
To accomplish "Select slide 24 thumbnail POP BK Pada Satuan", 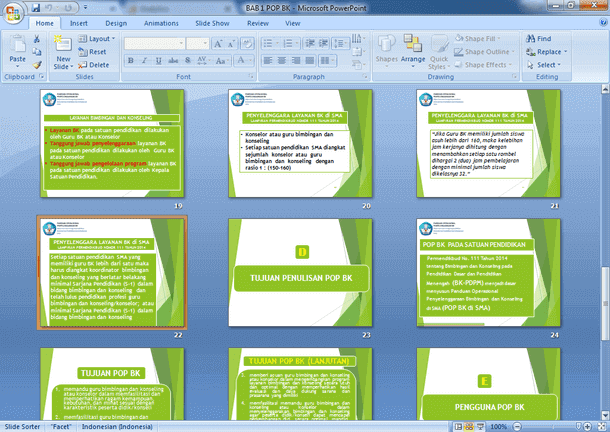I will [489, 272].
